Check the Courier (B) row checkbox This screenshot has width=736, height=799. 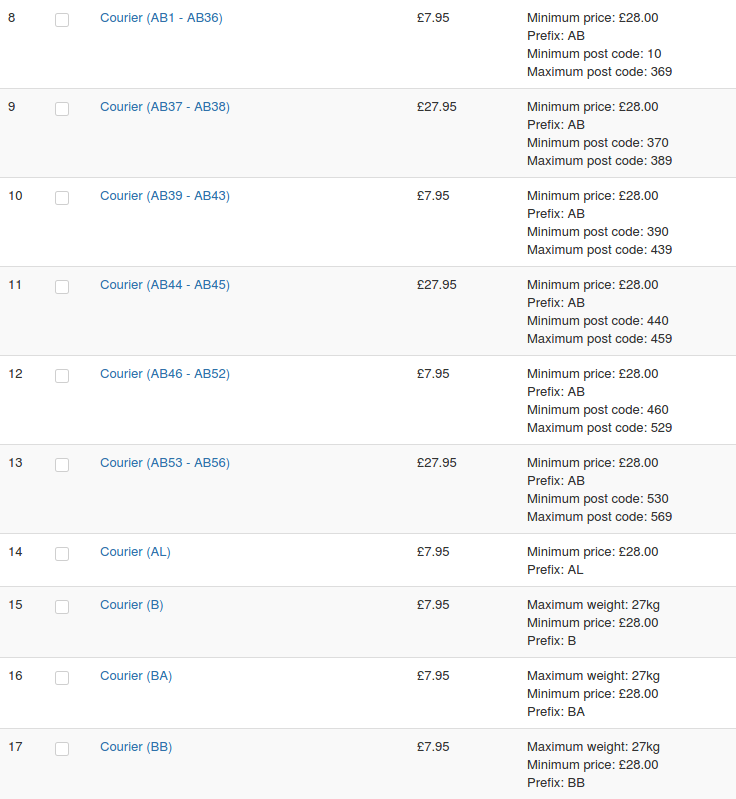pos(62,607)
